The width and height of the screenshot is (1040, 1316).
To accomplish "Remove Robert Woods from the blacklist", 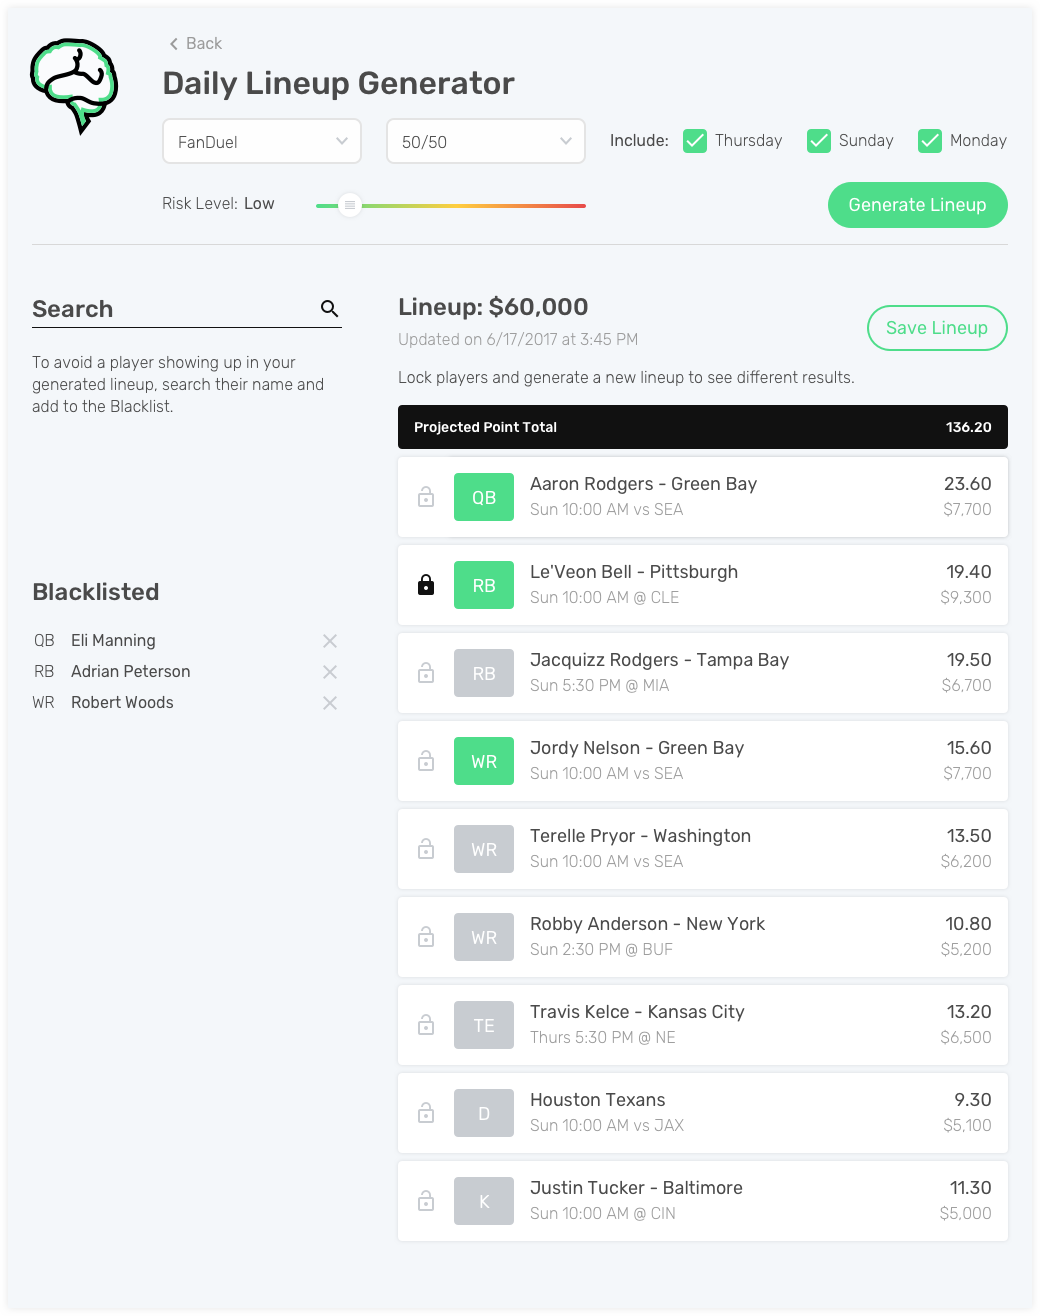I will (330, 703).
